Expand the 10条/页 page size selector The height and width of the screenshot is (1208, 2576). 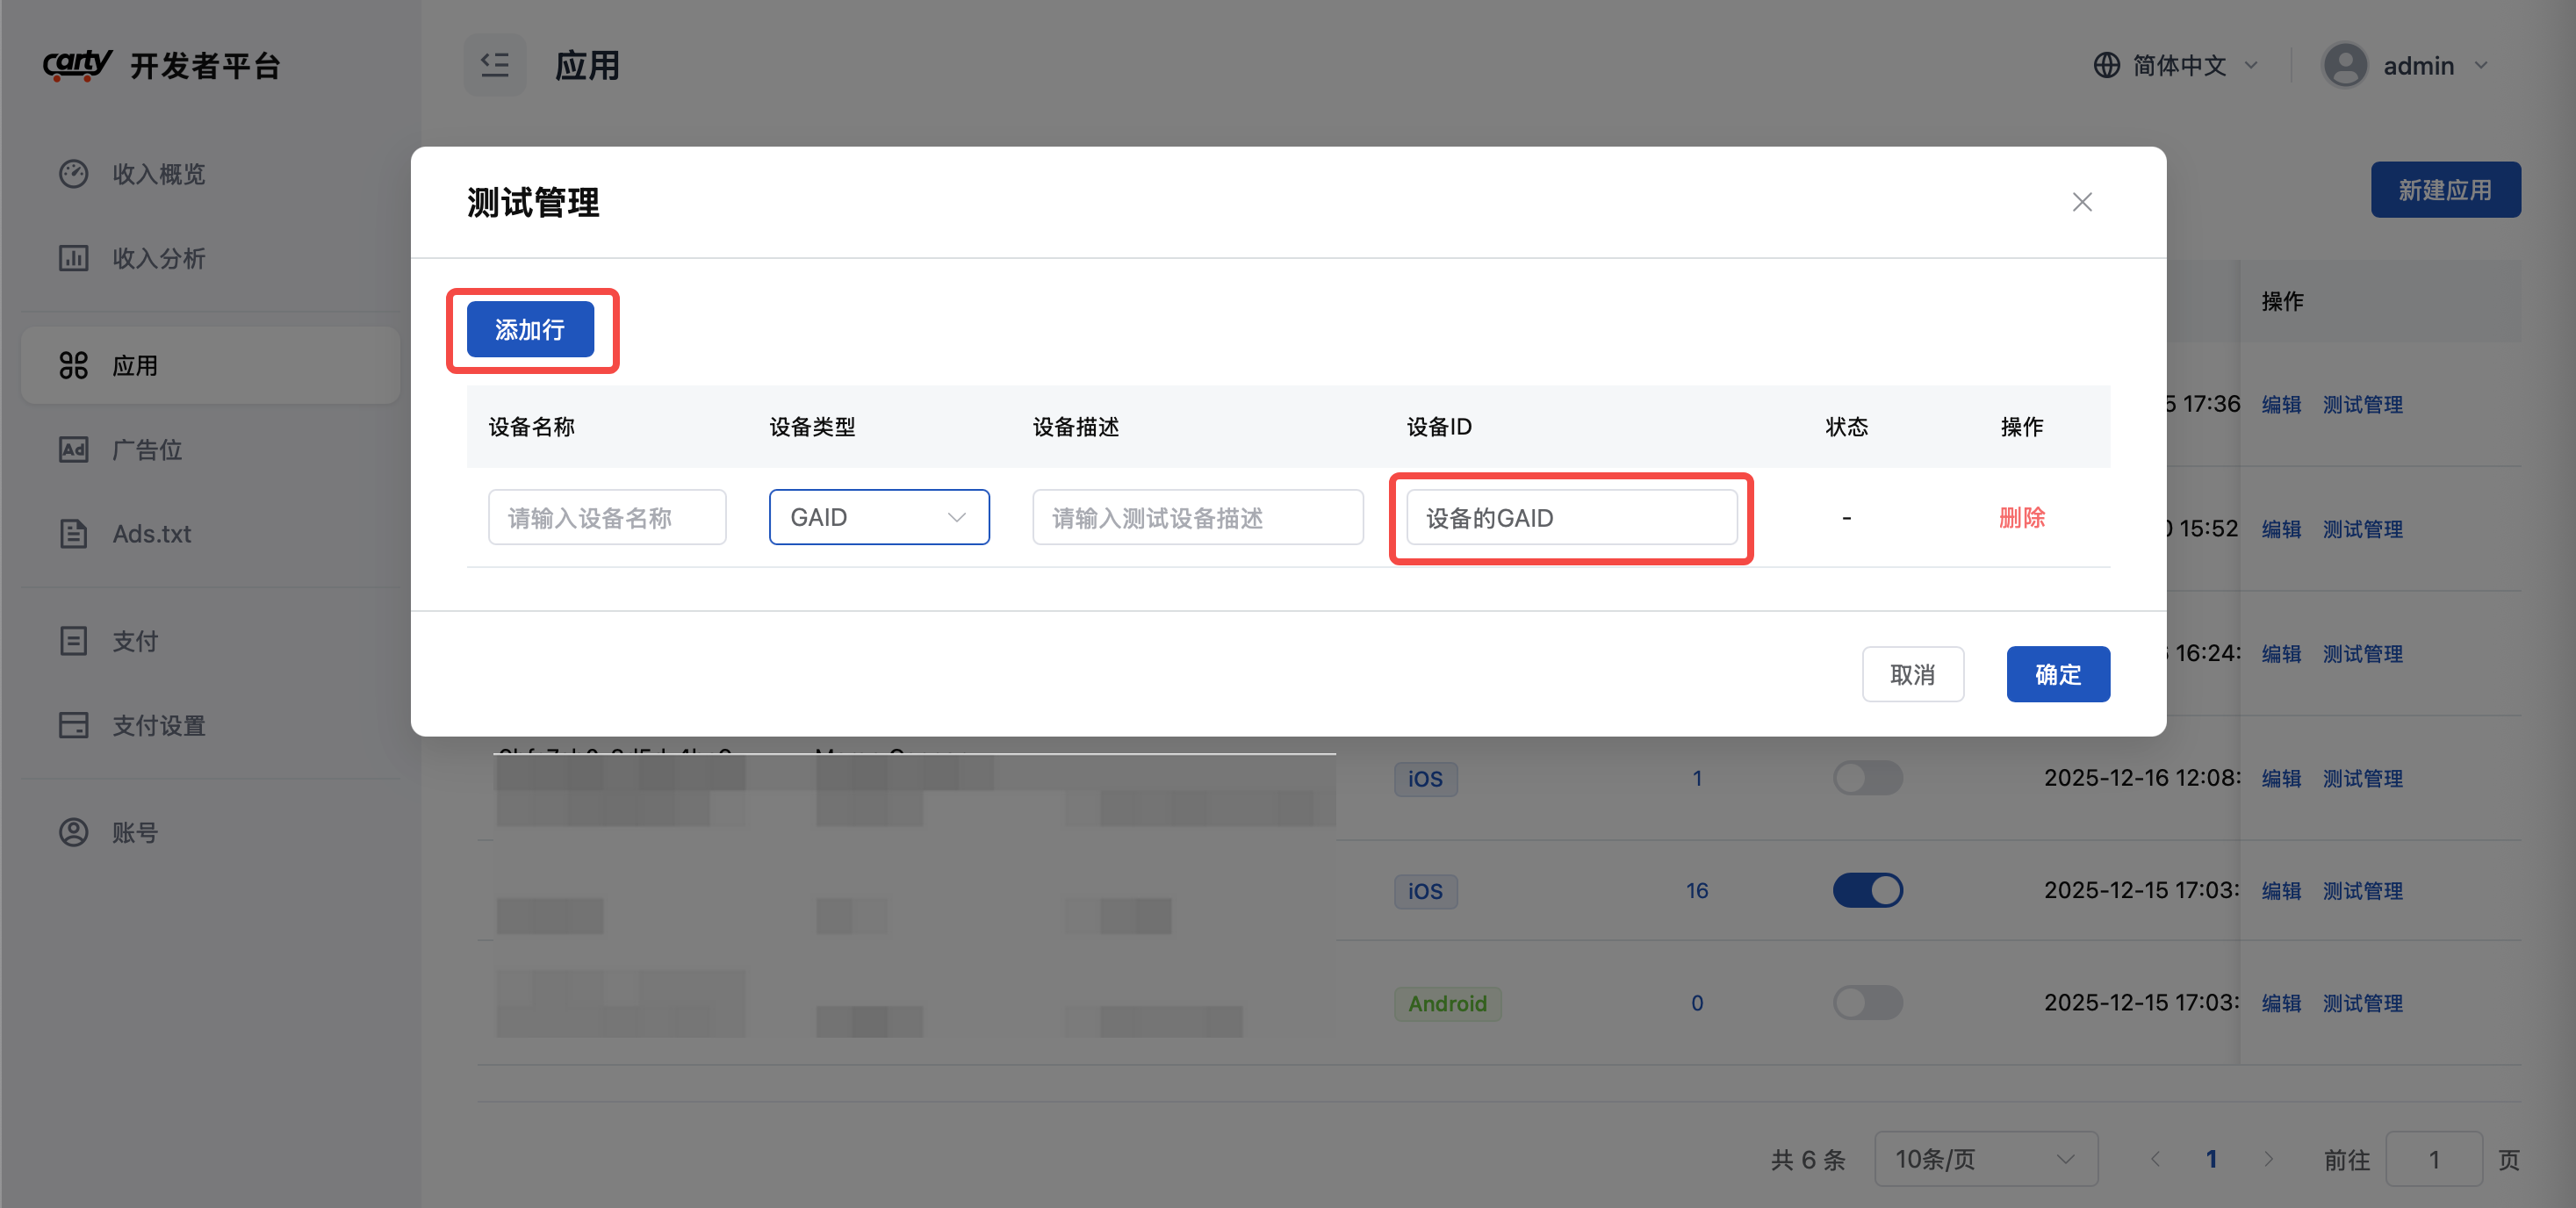pos(1985,1159)
